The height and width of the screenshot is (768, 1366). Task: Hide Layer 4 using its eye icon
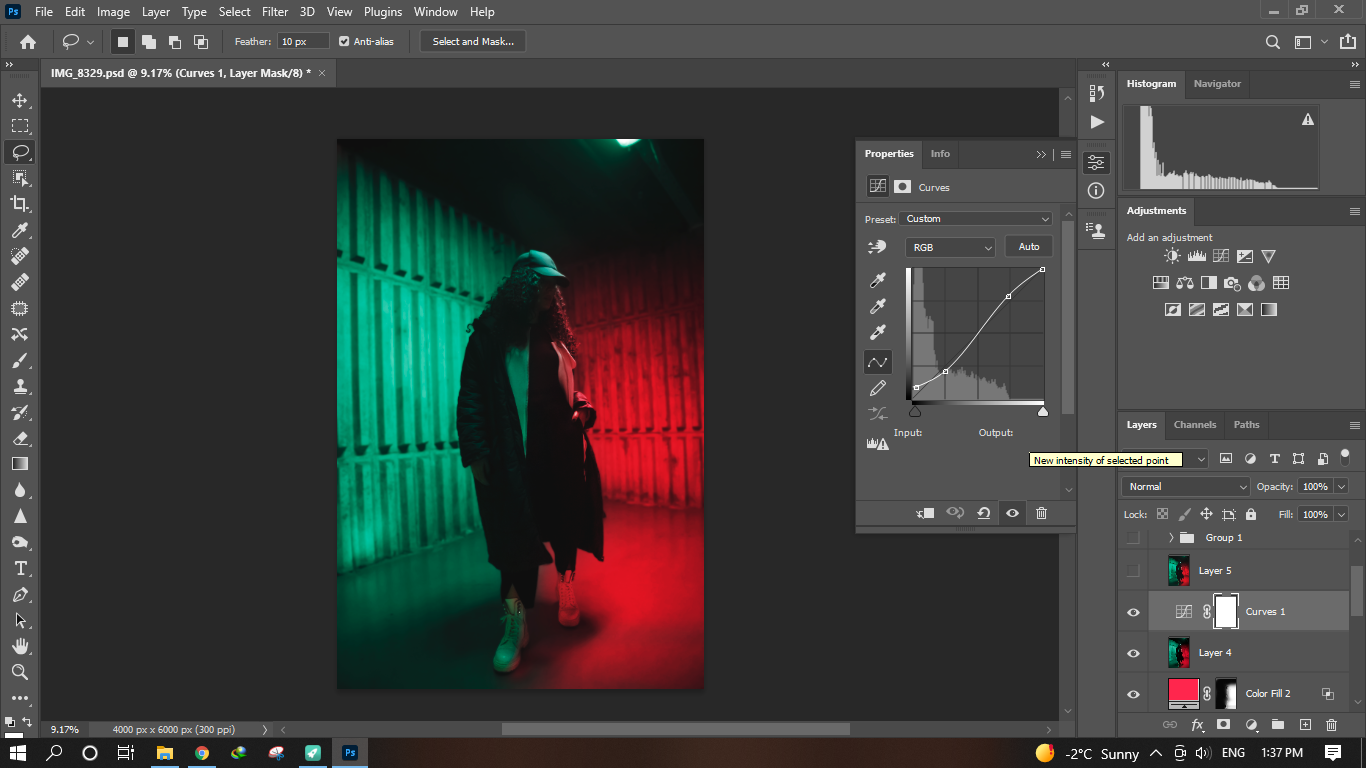1133,653
